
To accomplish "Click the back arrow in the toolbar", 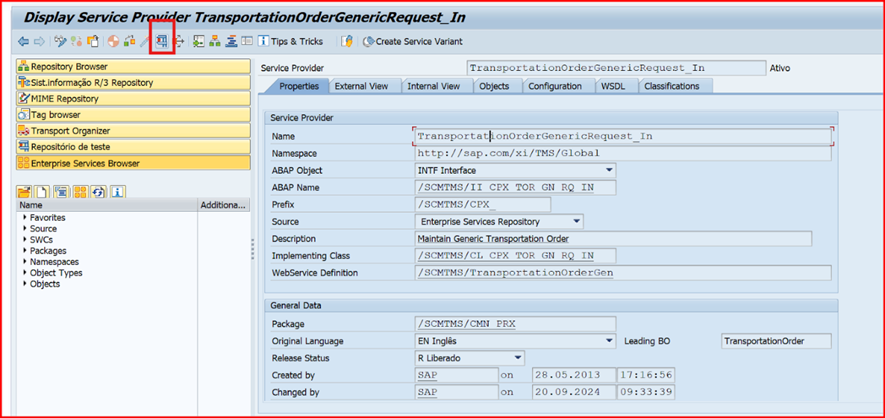I will coord(23,42).
